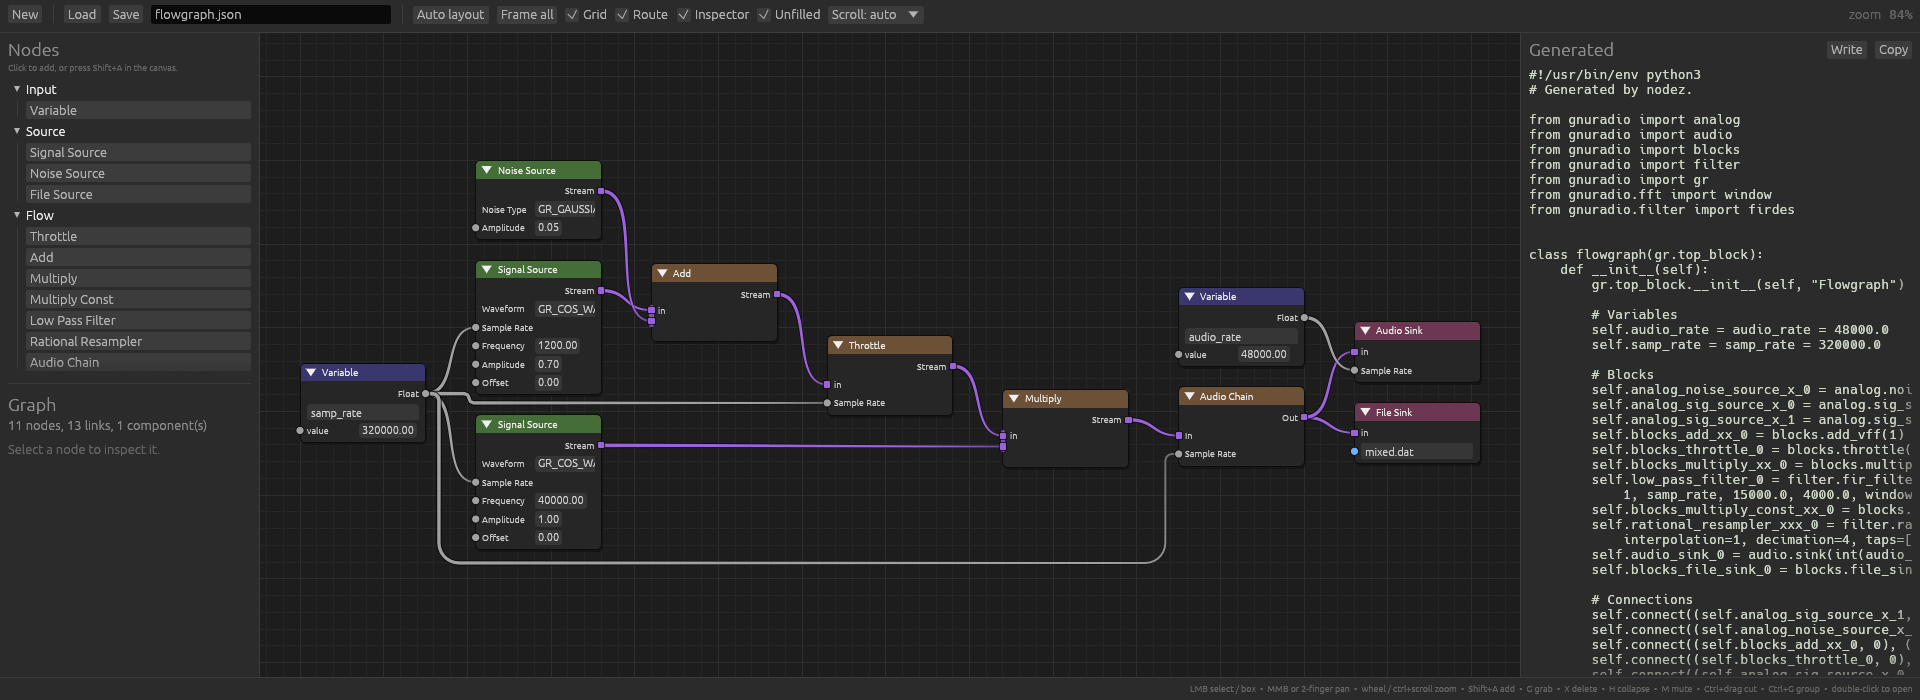Click Multiply Stream output socket
Viewport: 1920px width, 700px height.
(x=1128, y=420)
